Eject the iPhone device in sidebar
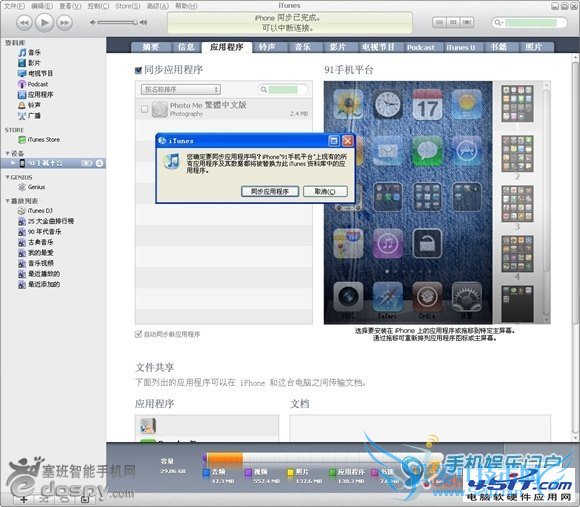 point(100,163)
